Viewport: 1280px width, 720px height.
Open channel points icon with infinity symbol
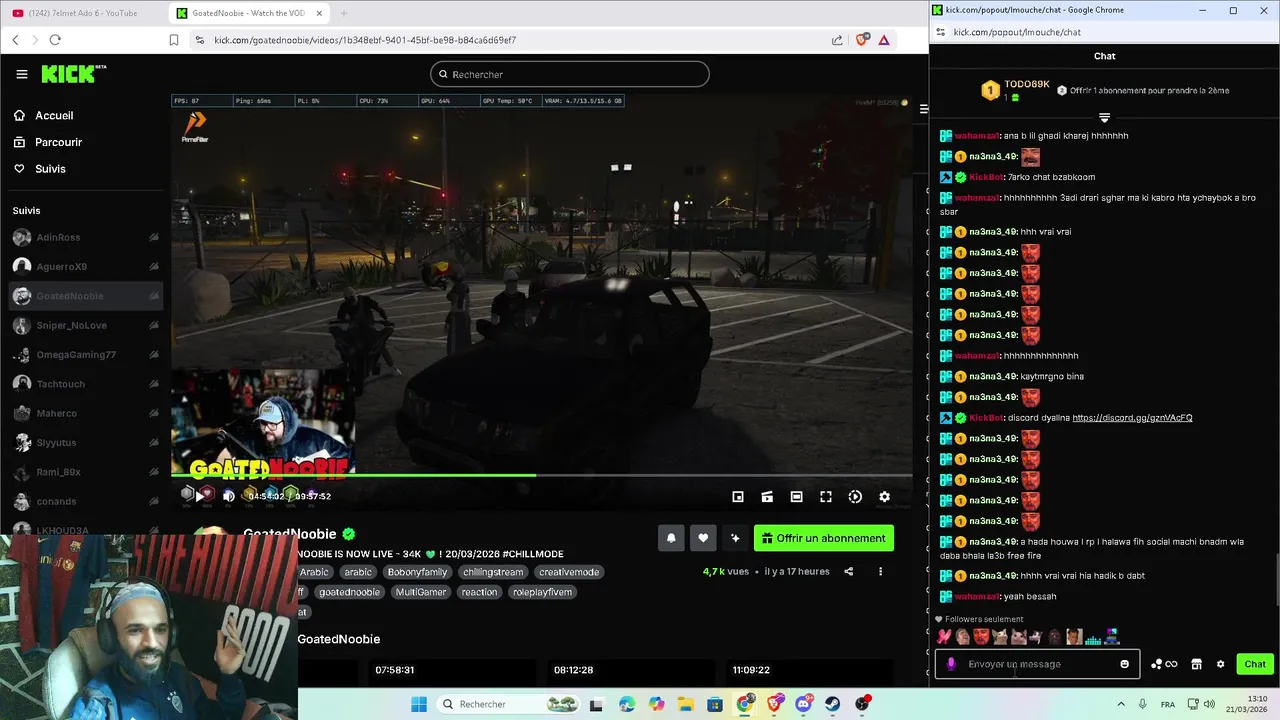[x=1164, y=664]
